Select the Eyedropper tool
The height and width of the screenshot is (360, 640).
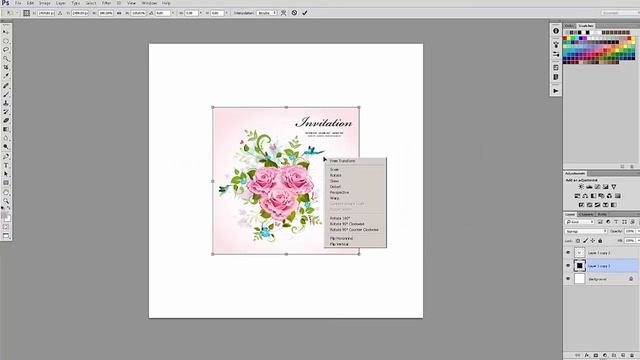point(6,76)
